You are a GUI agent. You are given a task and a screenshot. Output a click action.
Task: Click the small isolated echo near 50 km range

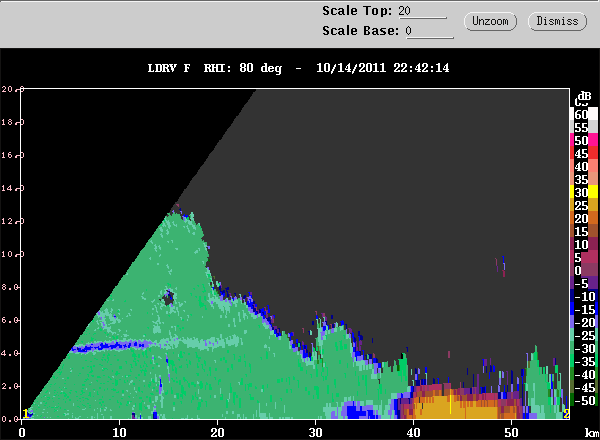point(501,266)
